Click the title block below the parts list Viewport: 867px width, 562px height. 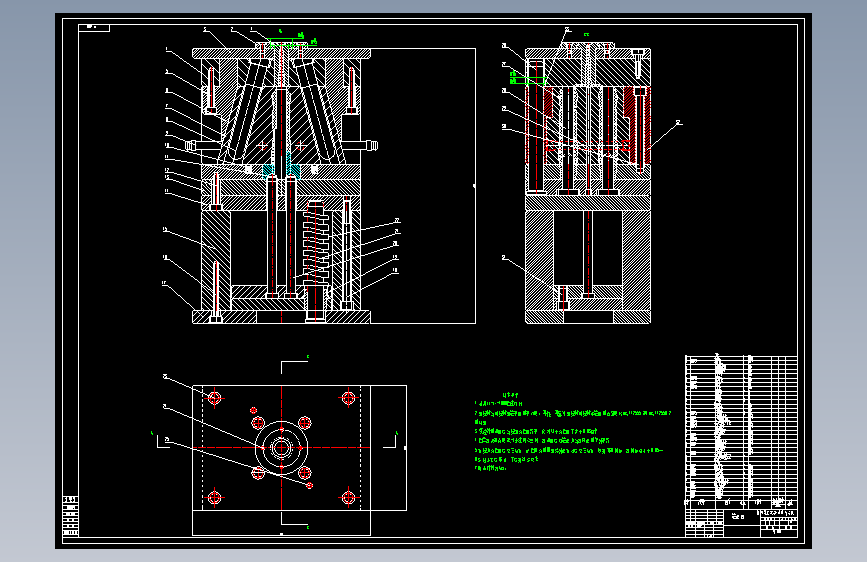tap(741, 523)
